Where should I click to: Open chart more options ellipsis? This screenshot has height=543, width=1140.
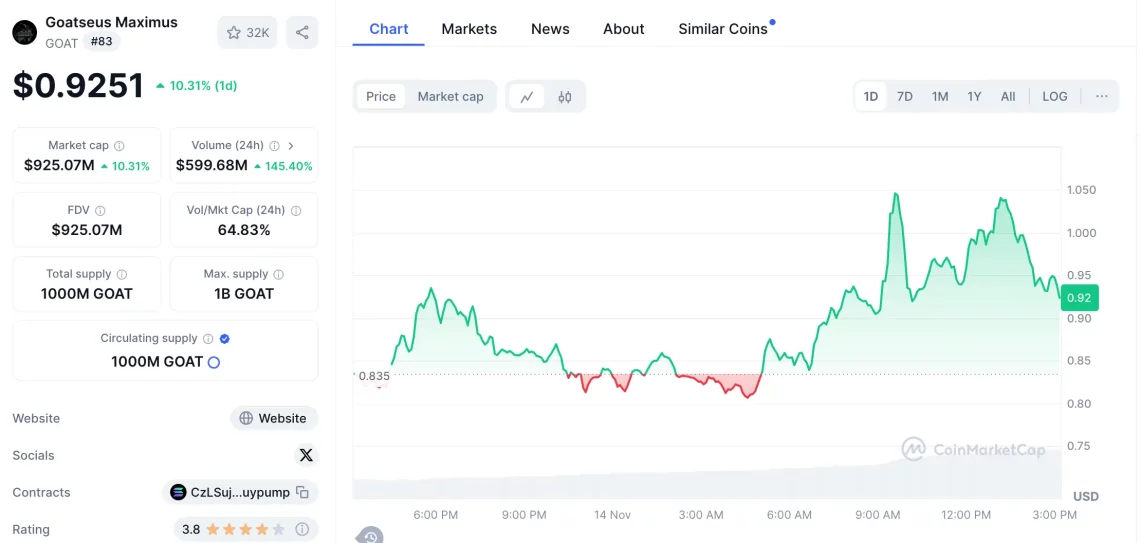(x=1101, y=96)
